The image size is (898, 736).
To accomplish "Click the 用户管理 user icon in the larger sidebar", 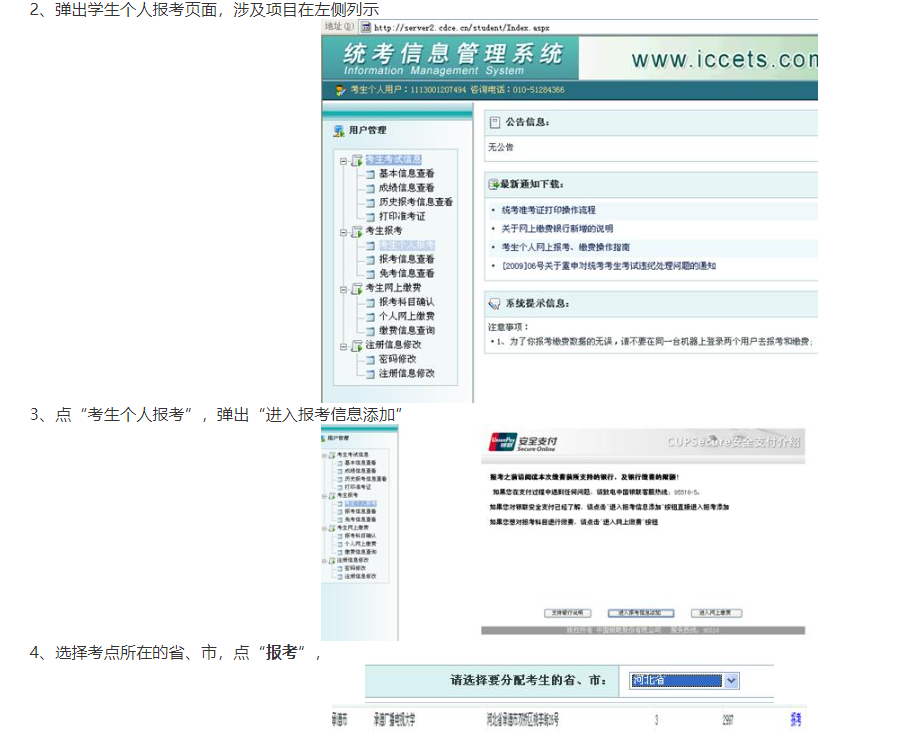I will coord(339,130).
